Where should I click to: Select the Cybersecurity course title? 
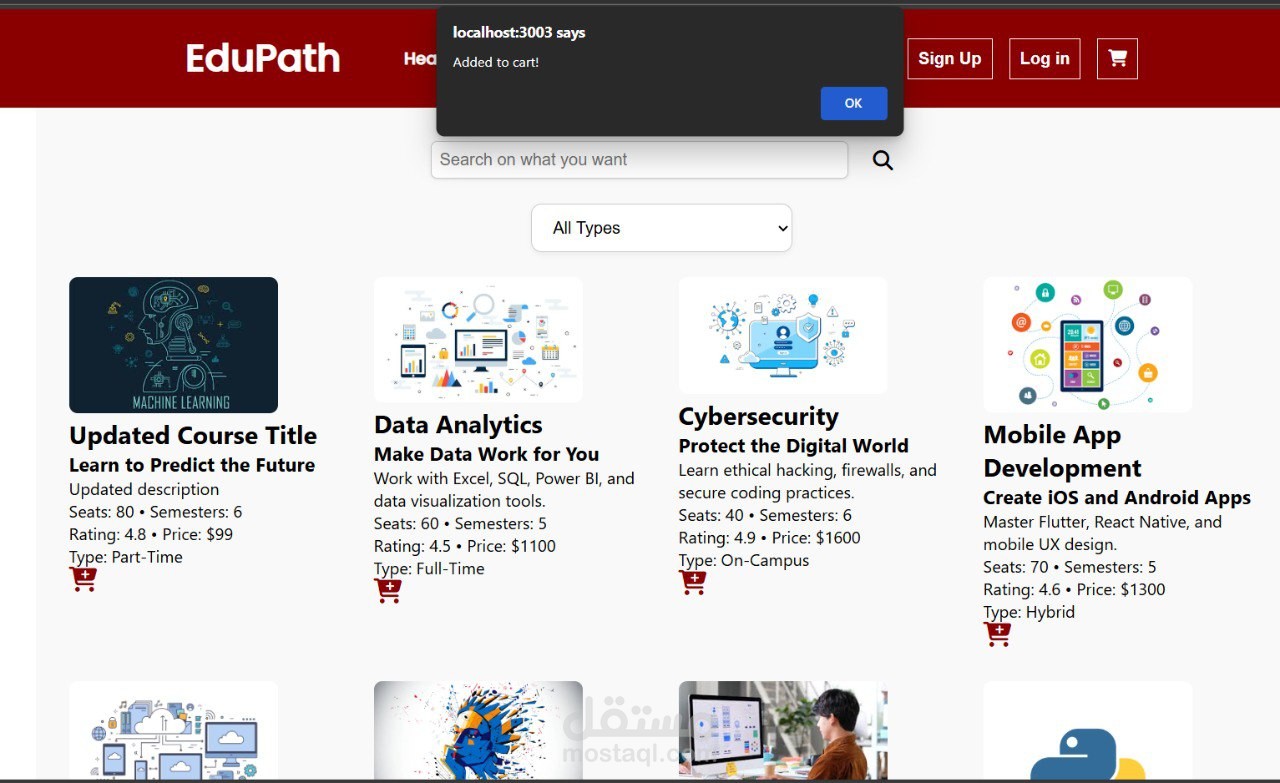coord(758,416)
